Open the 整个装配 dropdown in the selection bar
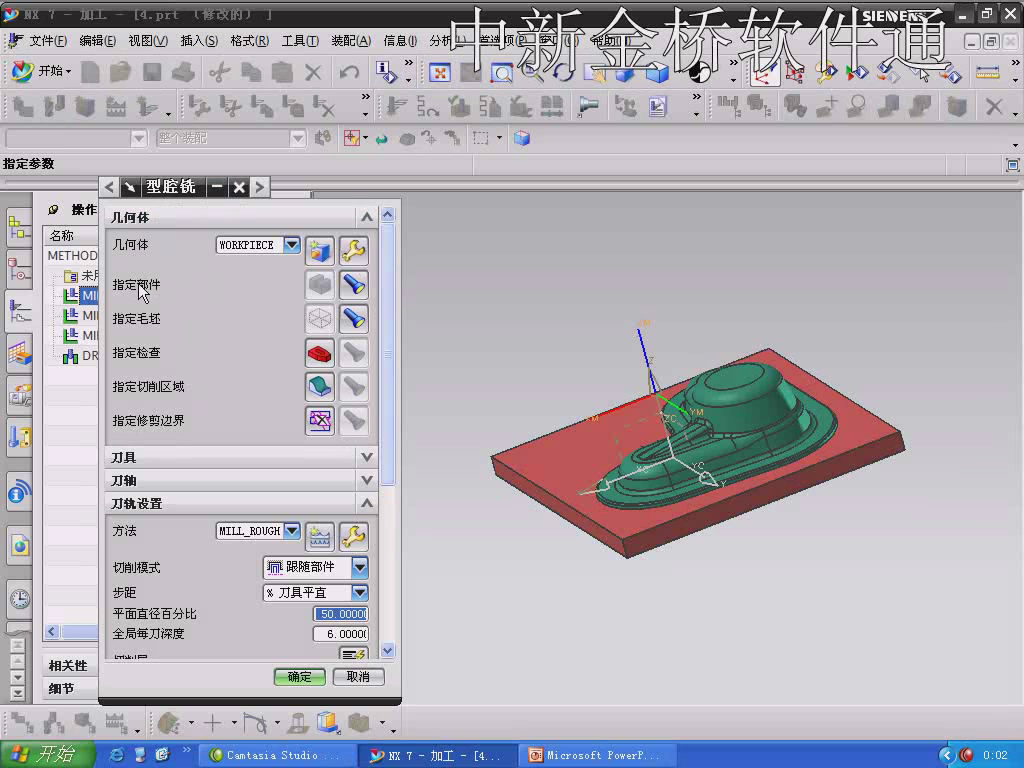 click(298, 138)
